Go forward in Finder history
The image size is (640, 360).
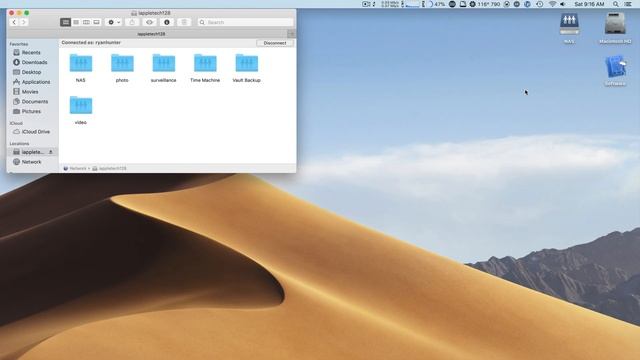pos(24,22)
